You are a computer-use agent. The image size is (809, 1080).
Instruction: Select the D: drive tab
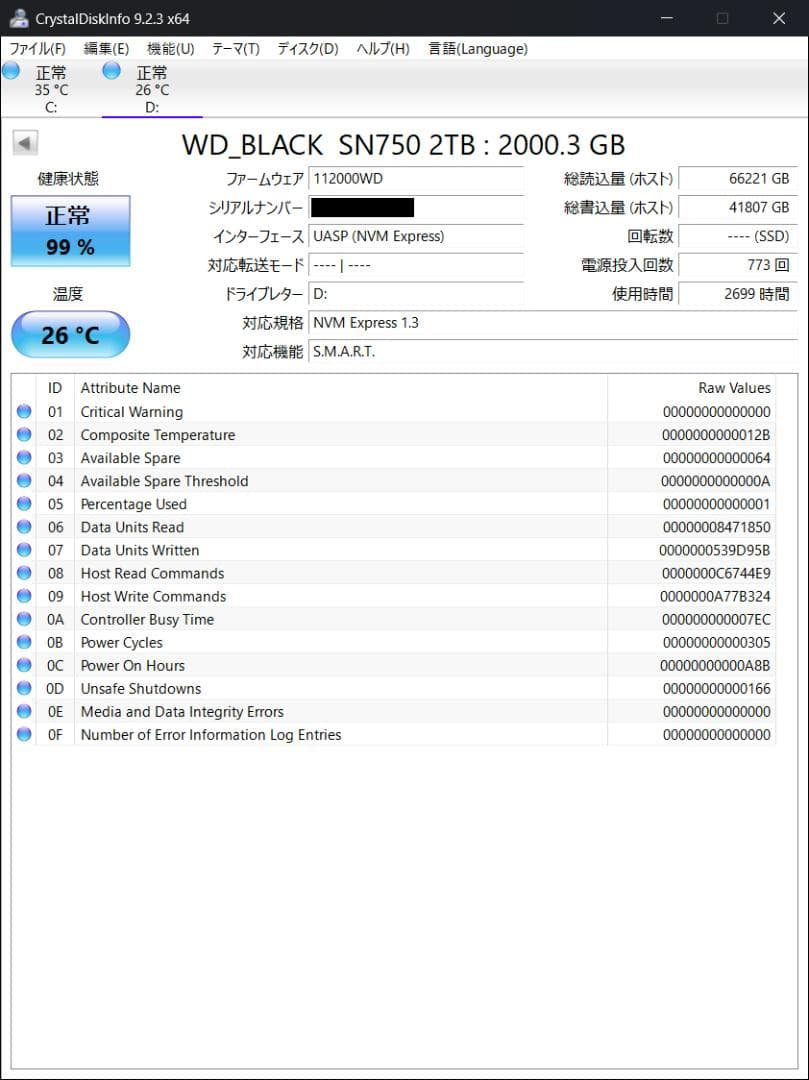150,88
